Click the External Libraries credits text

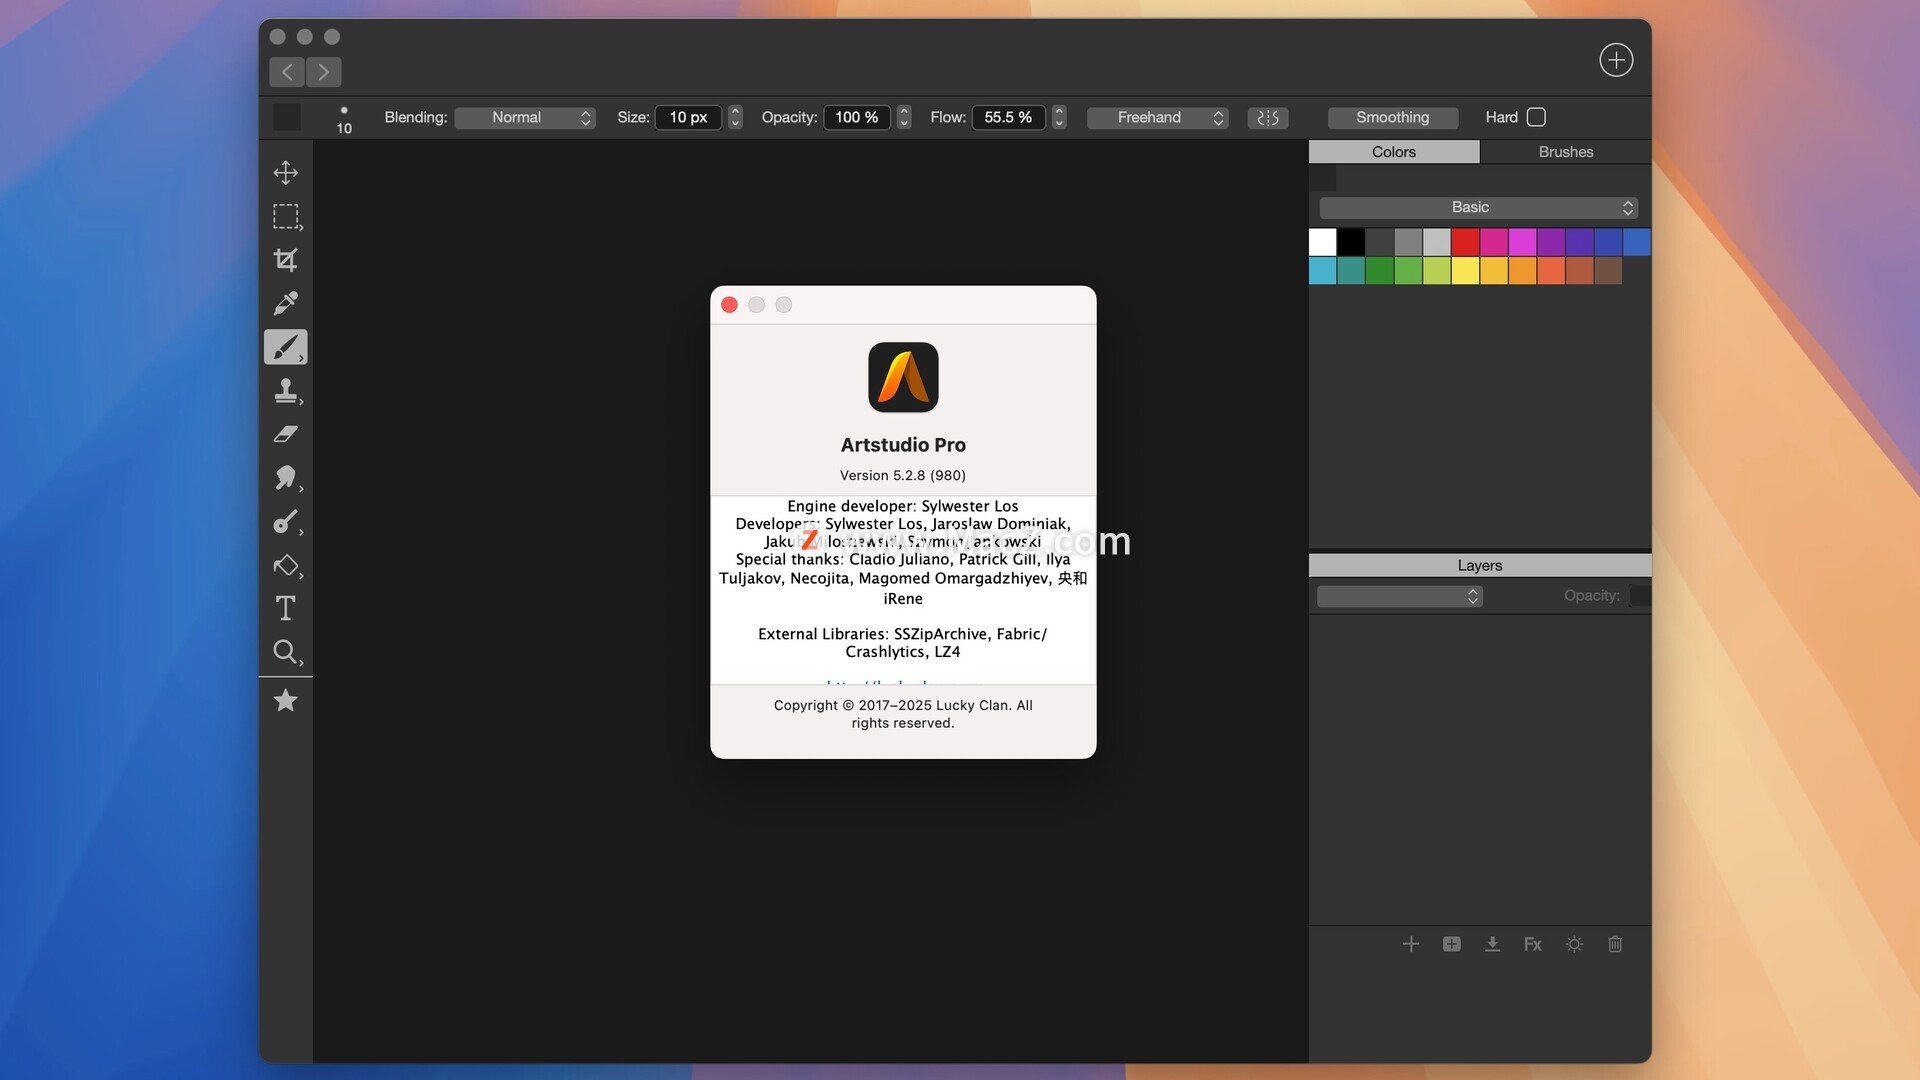902,643
